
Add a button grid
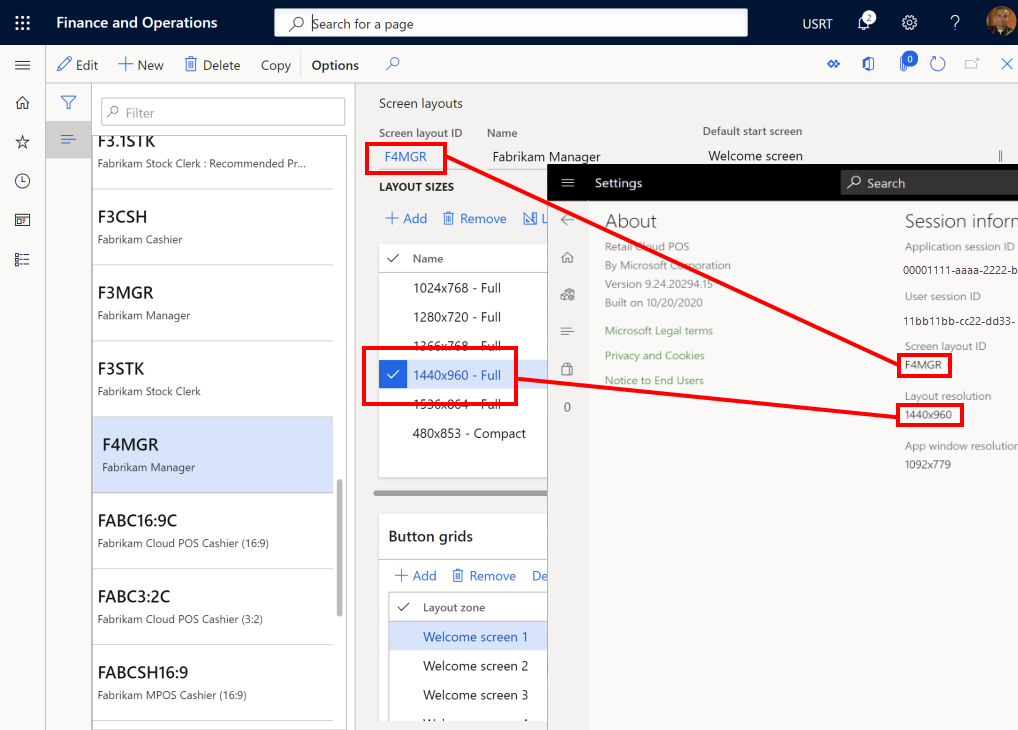point(416,575)
